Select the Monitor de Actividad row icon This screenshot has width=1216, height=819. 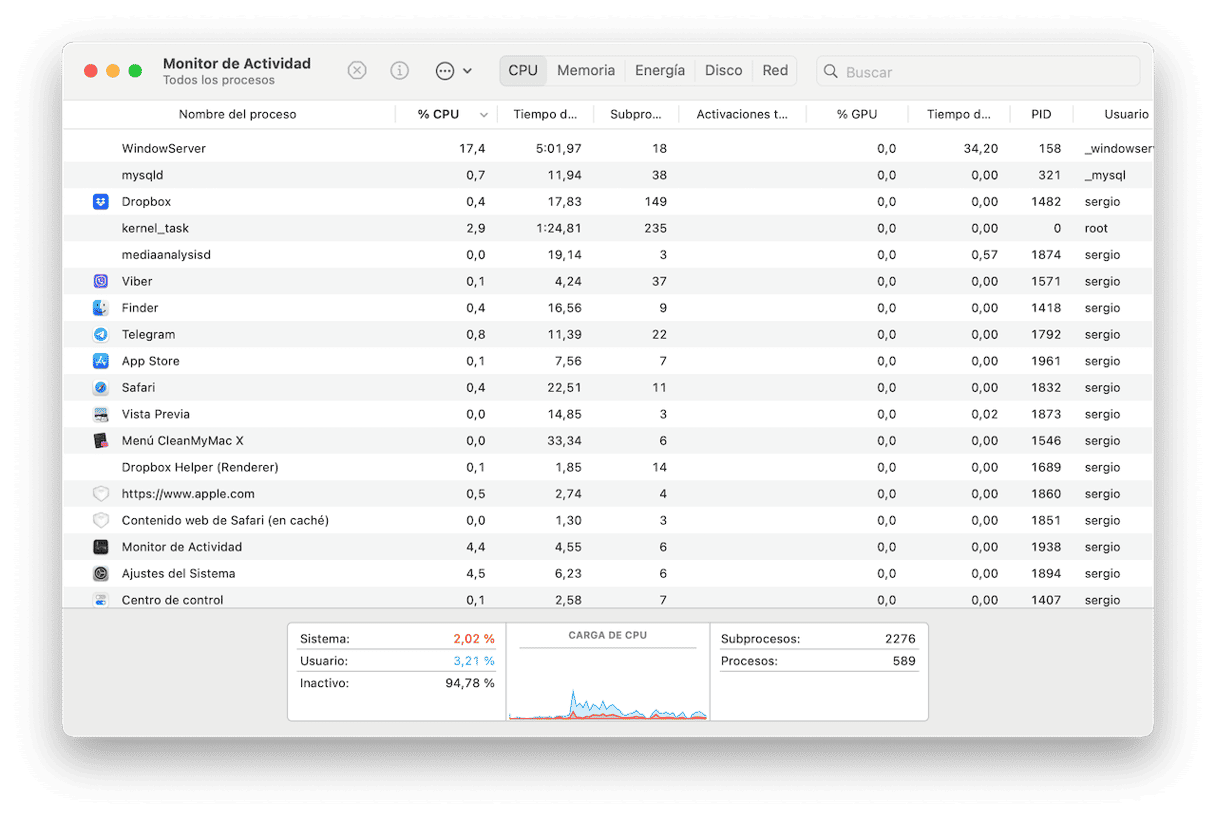(101, 547)
